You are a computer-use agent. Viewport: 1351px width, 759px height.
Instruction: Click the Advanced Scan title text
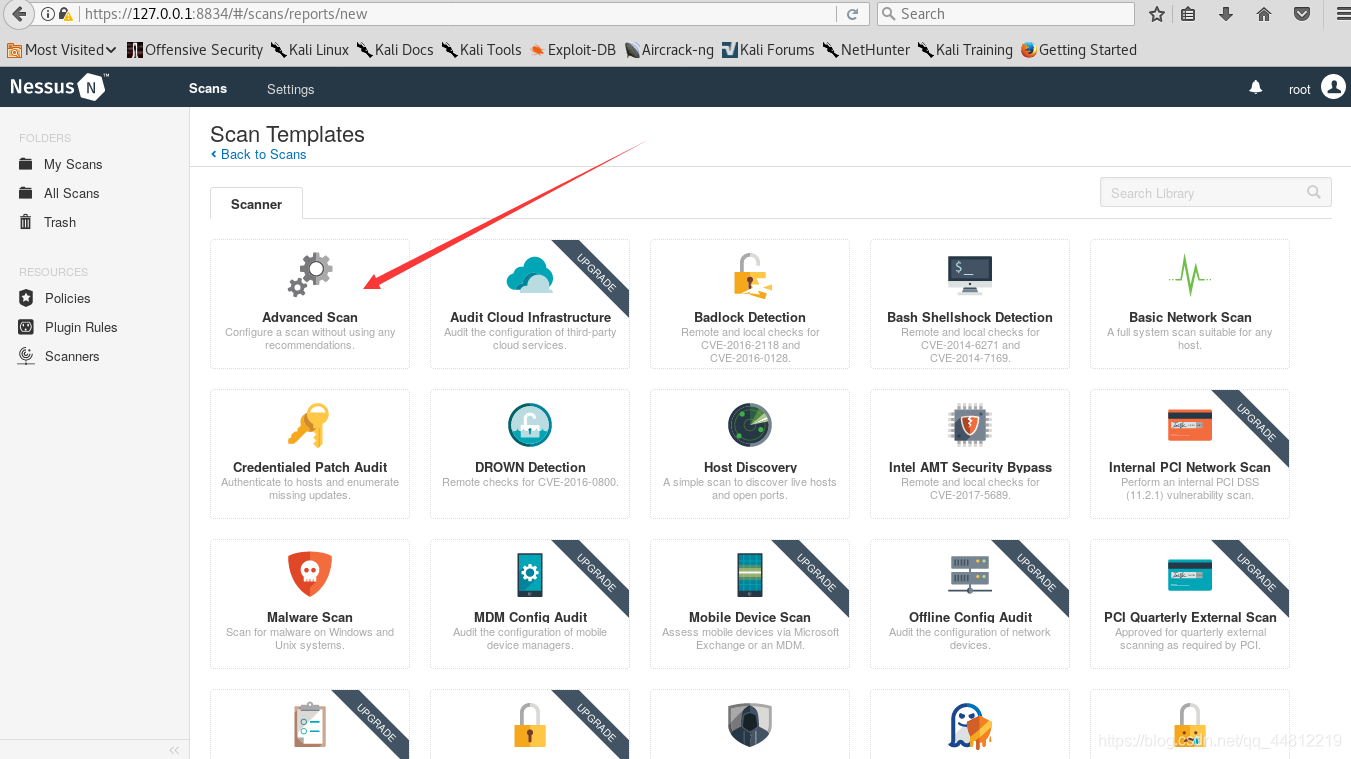pos(310,317)
